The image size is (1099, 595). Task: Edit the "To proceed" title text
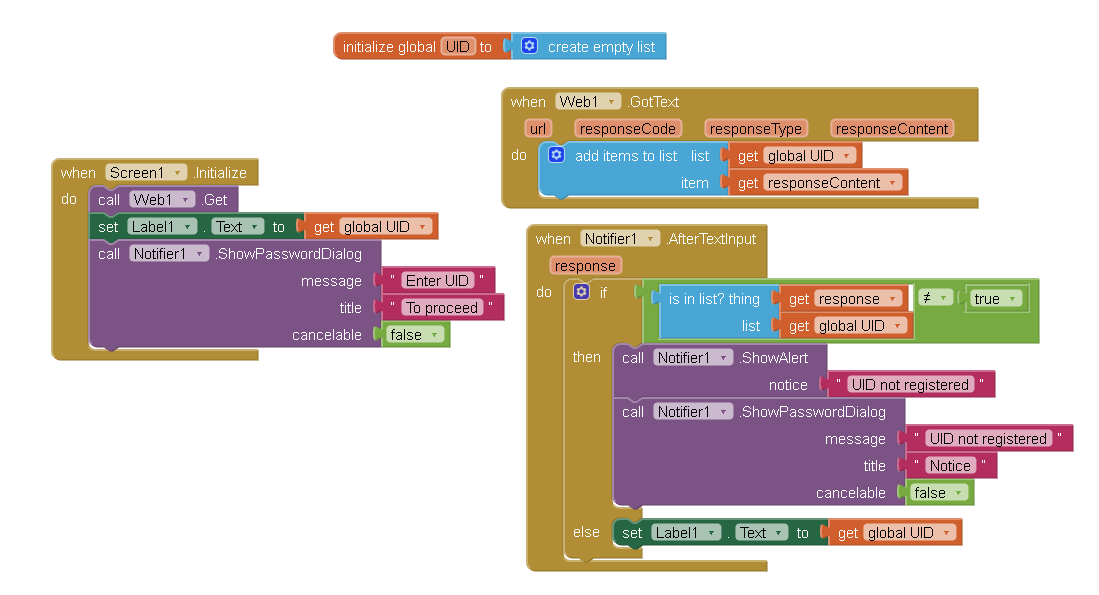[442, 308]
